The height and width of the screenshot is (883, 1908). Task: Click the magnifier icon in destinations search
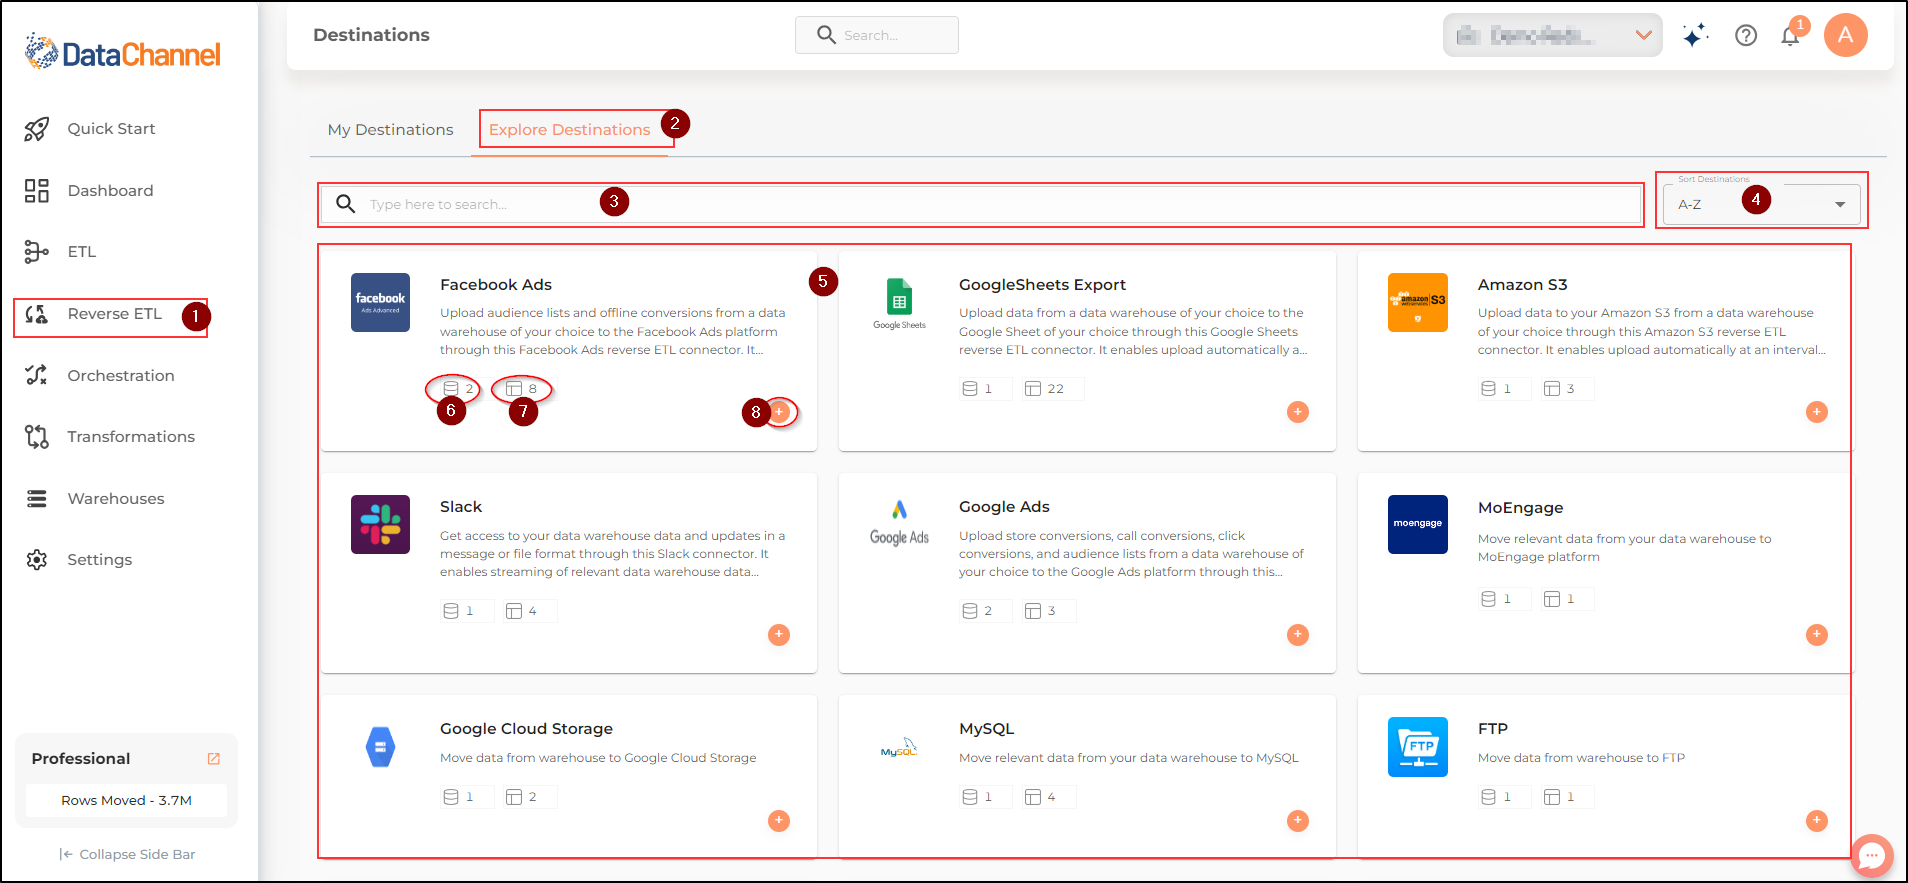click(346, 204)
